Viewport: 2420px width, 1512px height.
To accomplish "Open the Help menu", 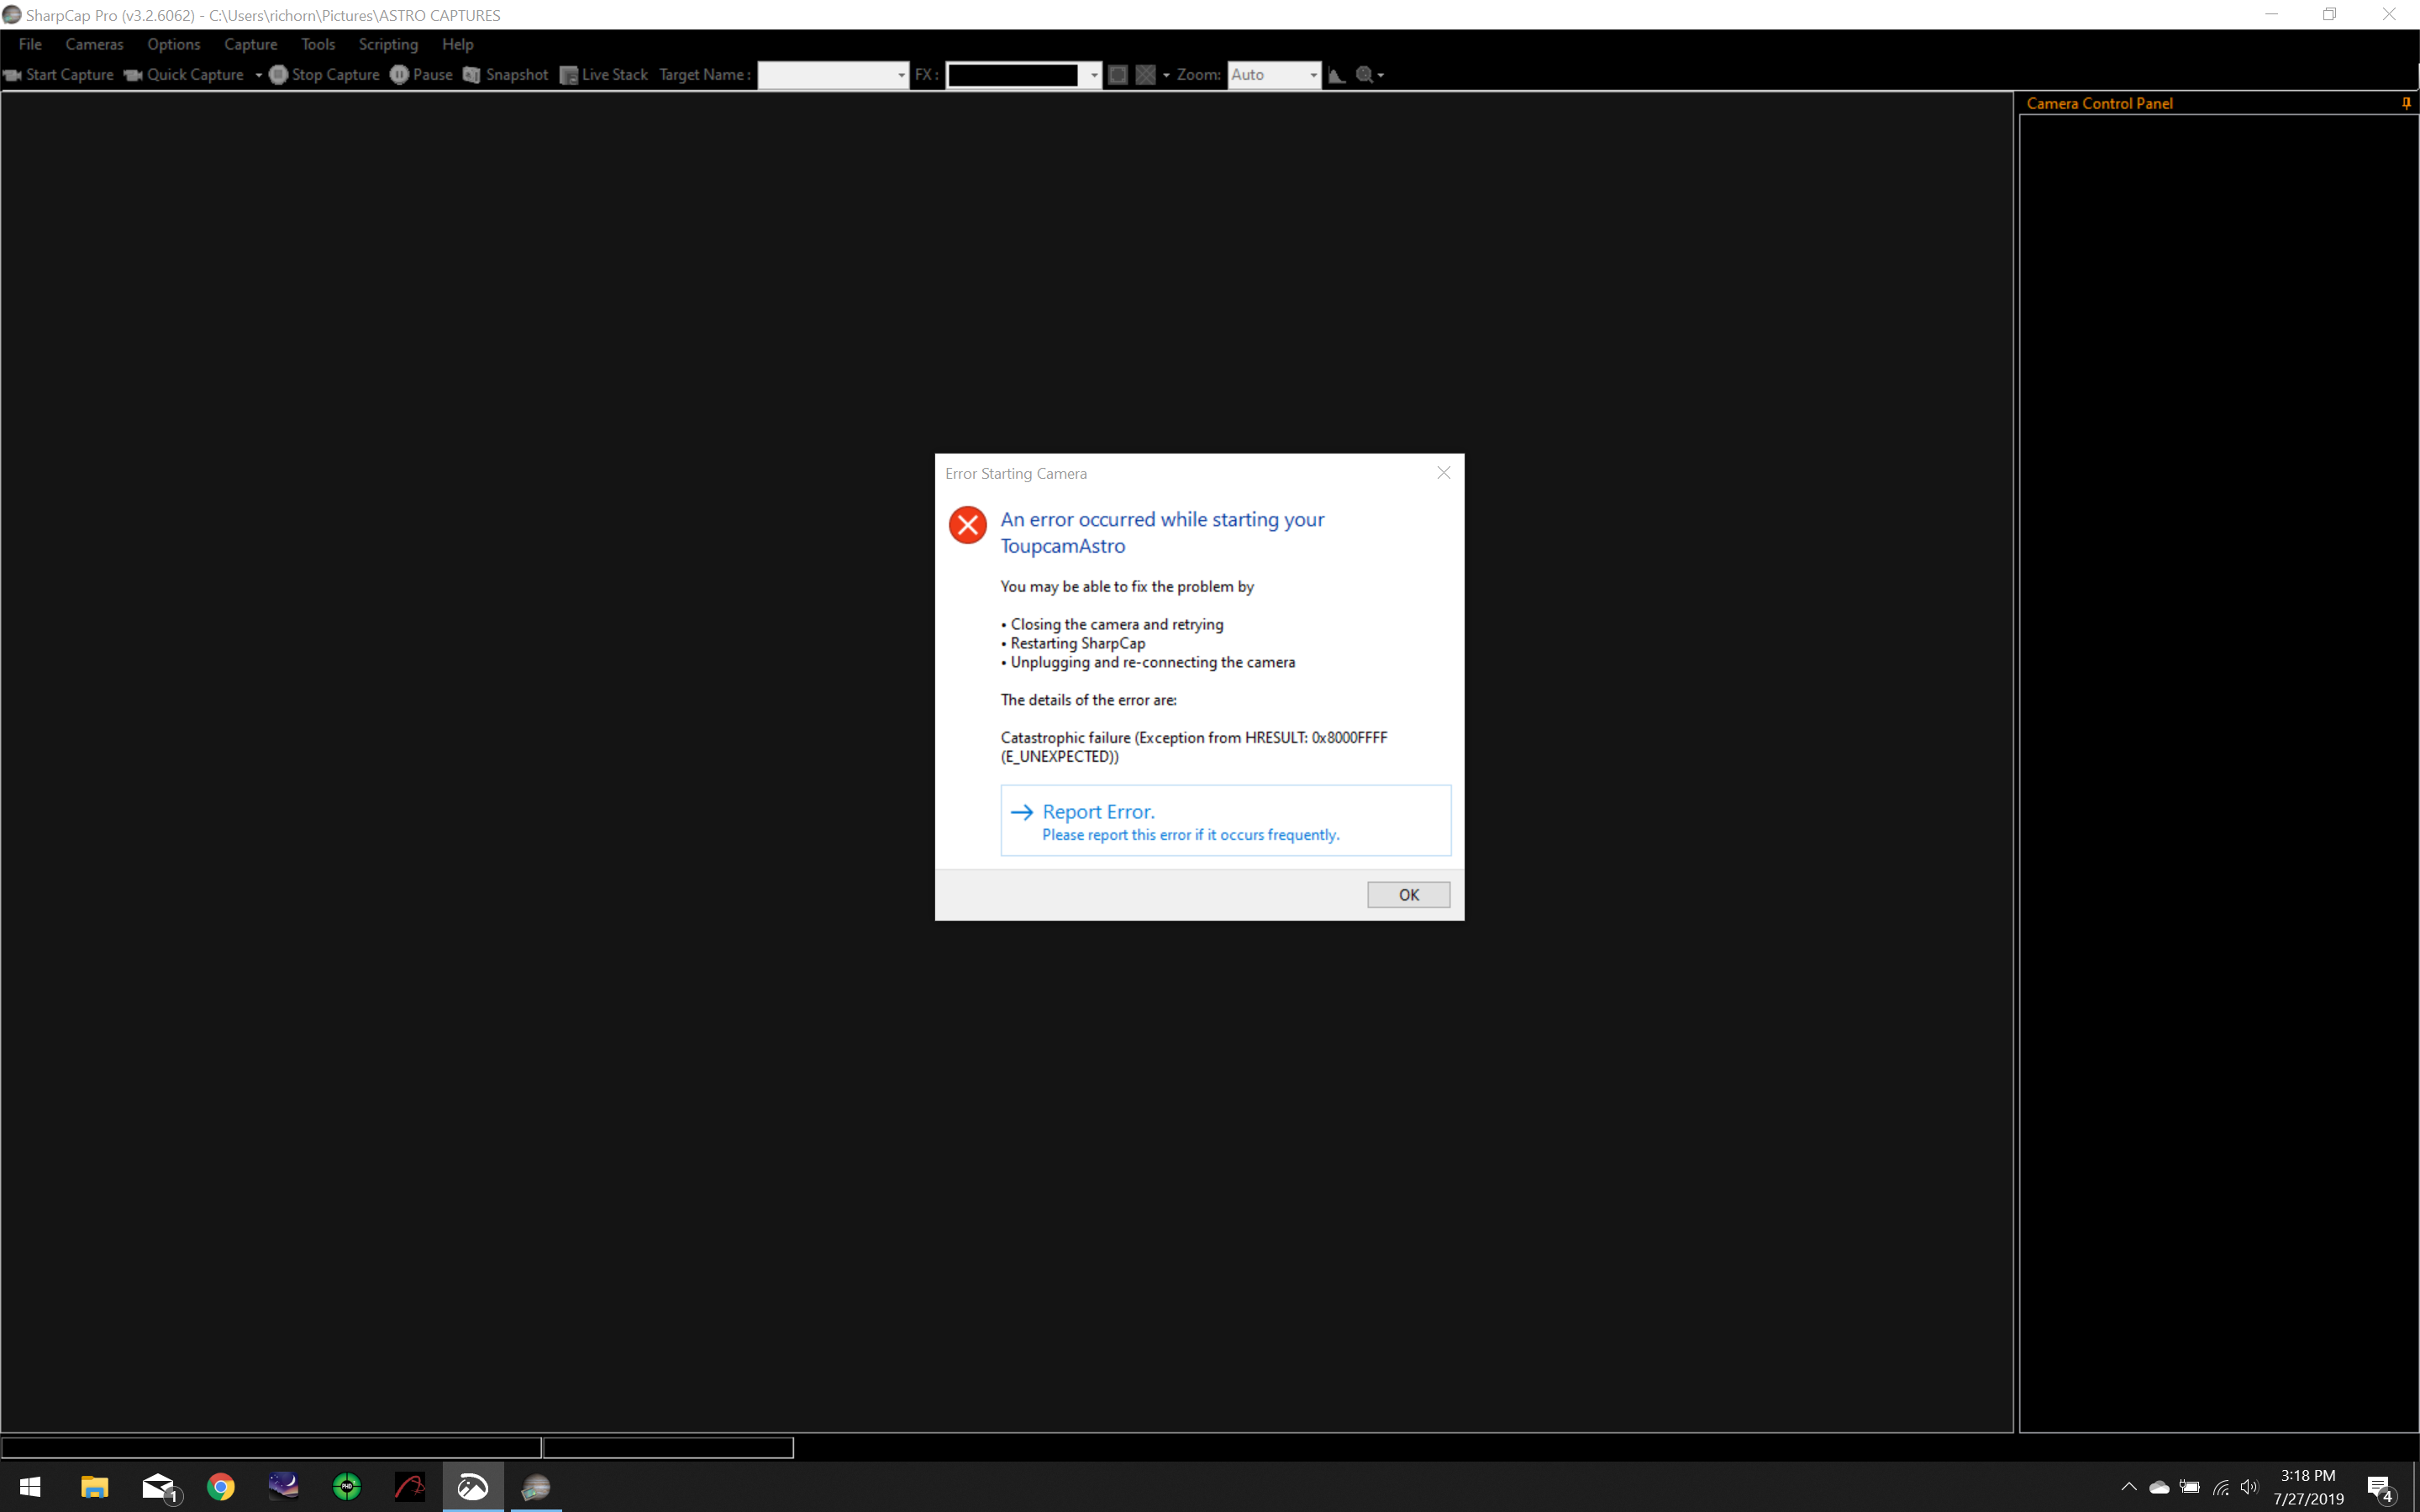I will tap(457, 44).
